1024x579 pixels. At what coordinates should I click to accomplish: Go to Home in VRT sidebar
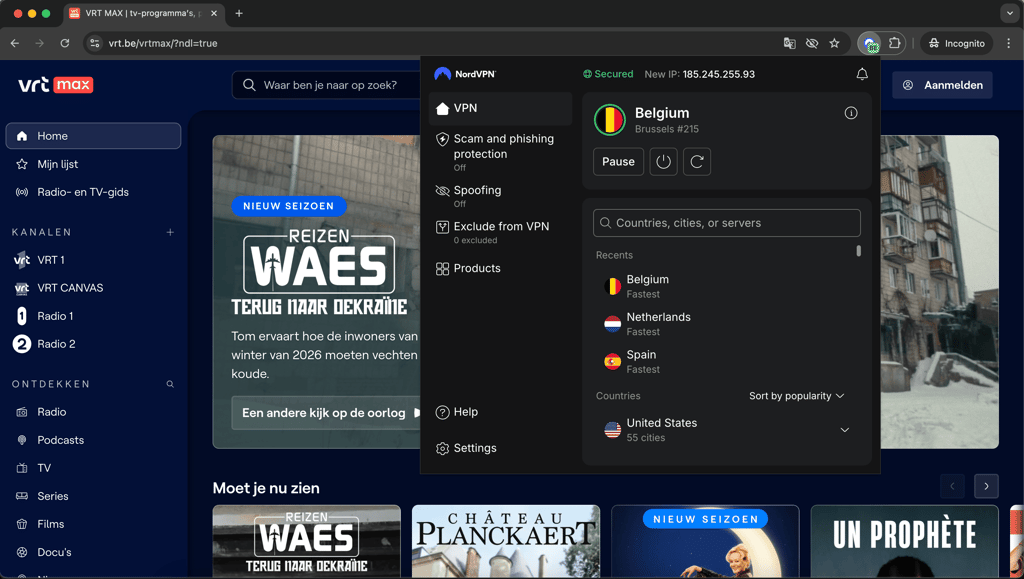pyautogui.click(x=93, y=136)
